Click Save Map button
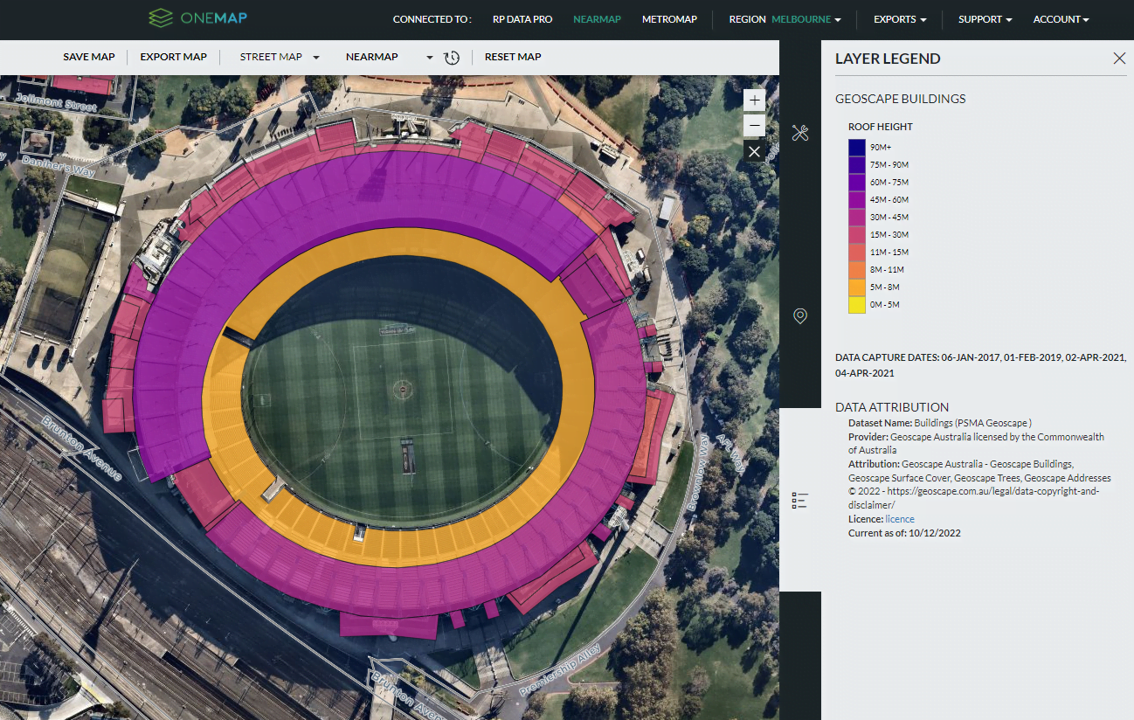The height and width of the screenshot is (720, 1134). tap(89, 57)
